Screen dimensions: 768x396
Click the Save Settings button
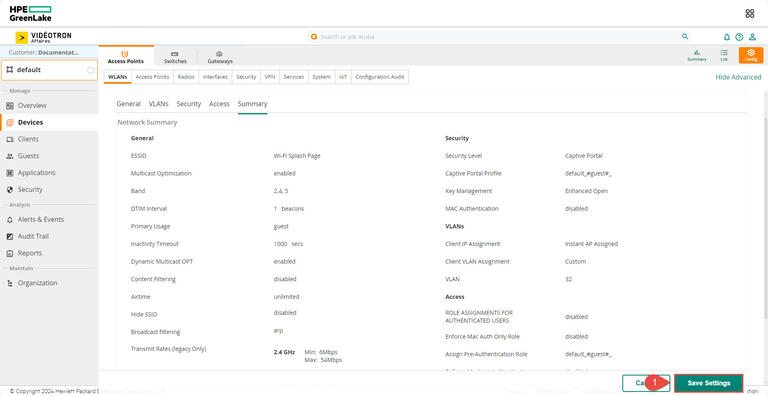709,383
